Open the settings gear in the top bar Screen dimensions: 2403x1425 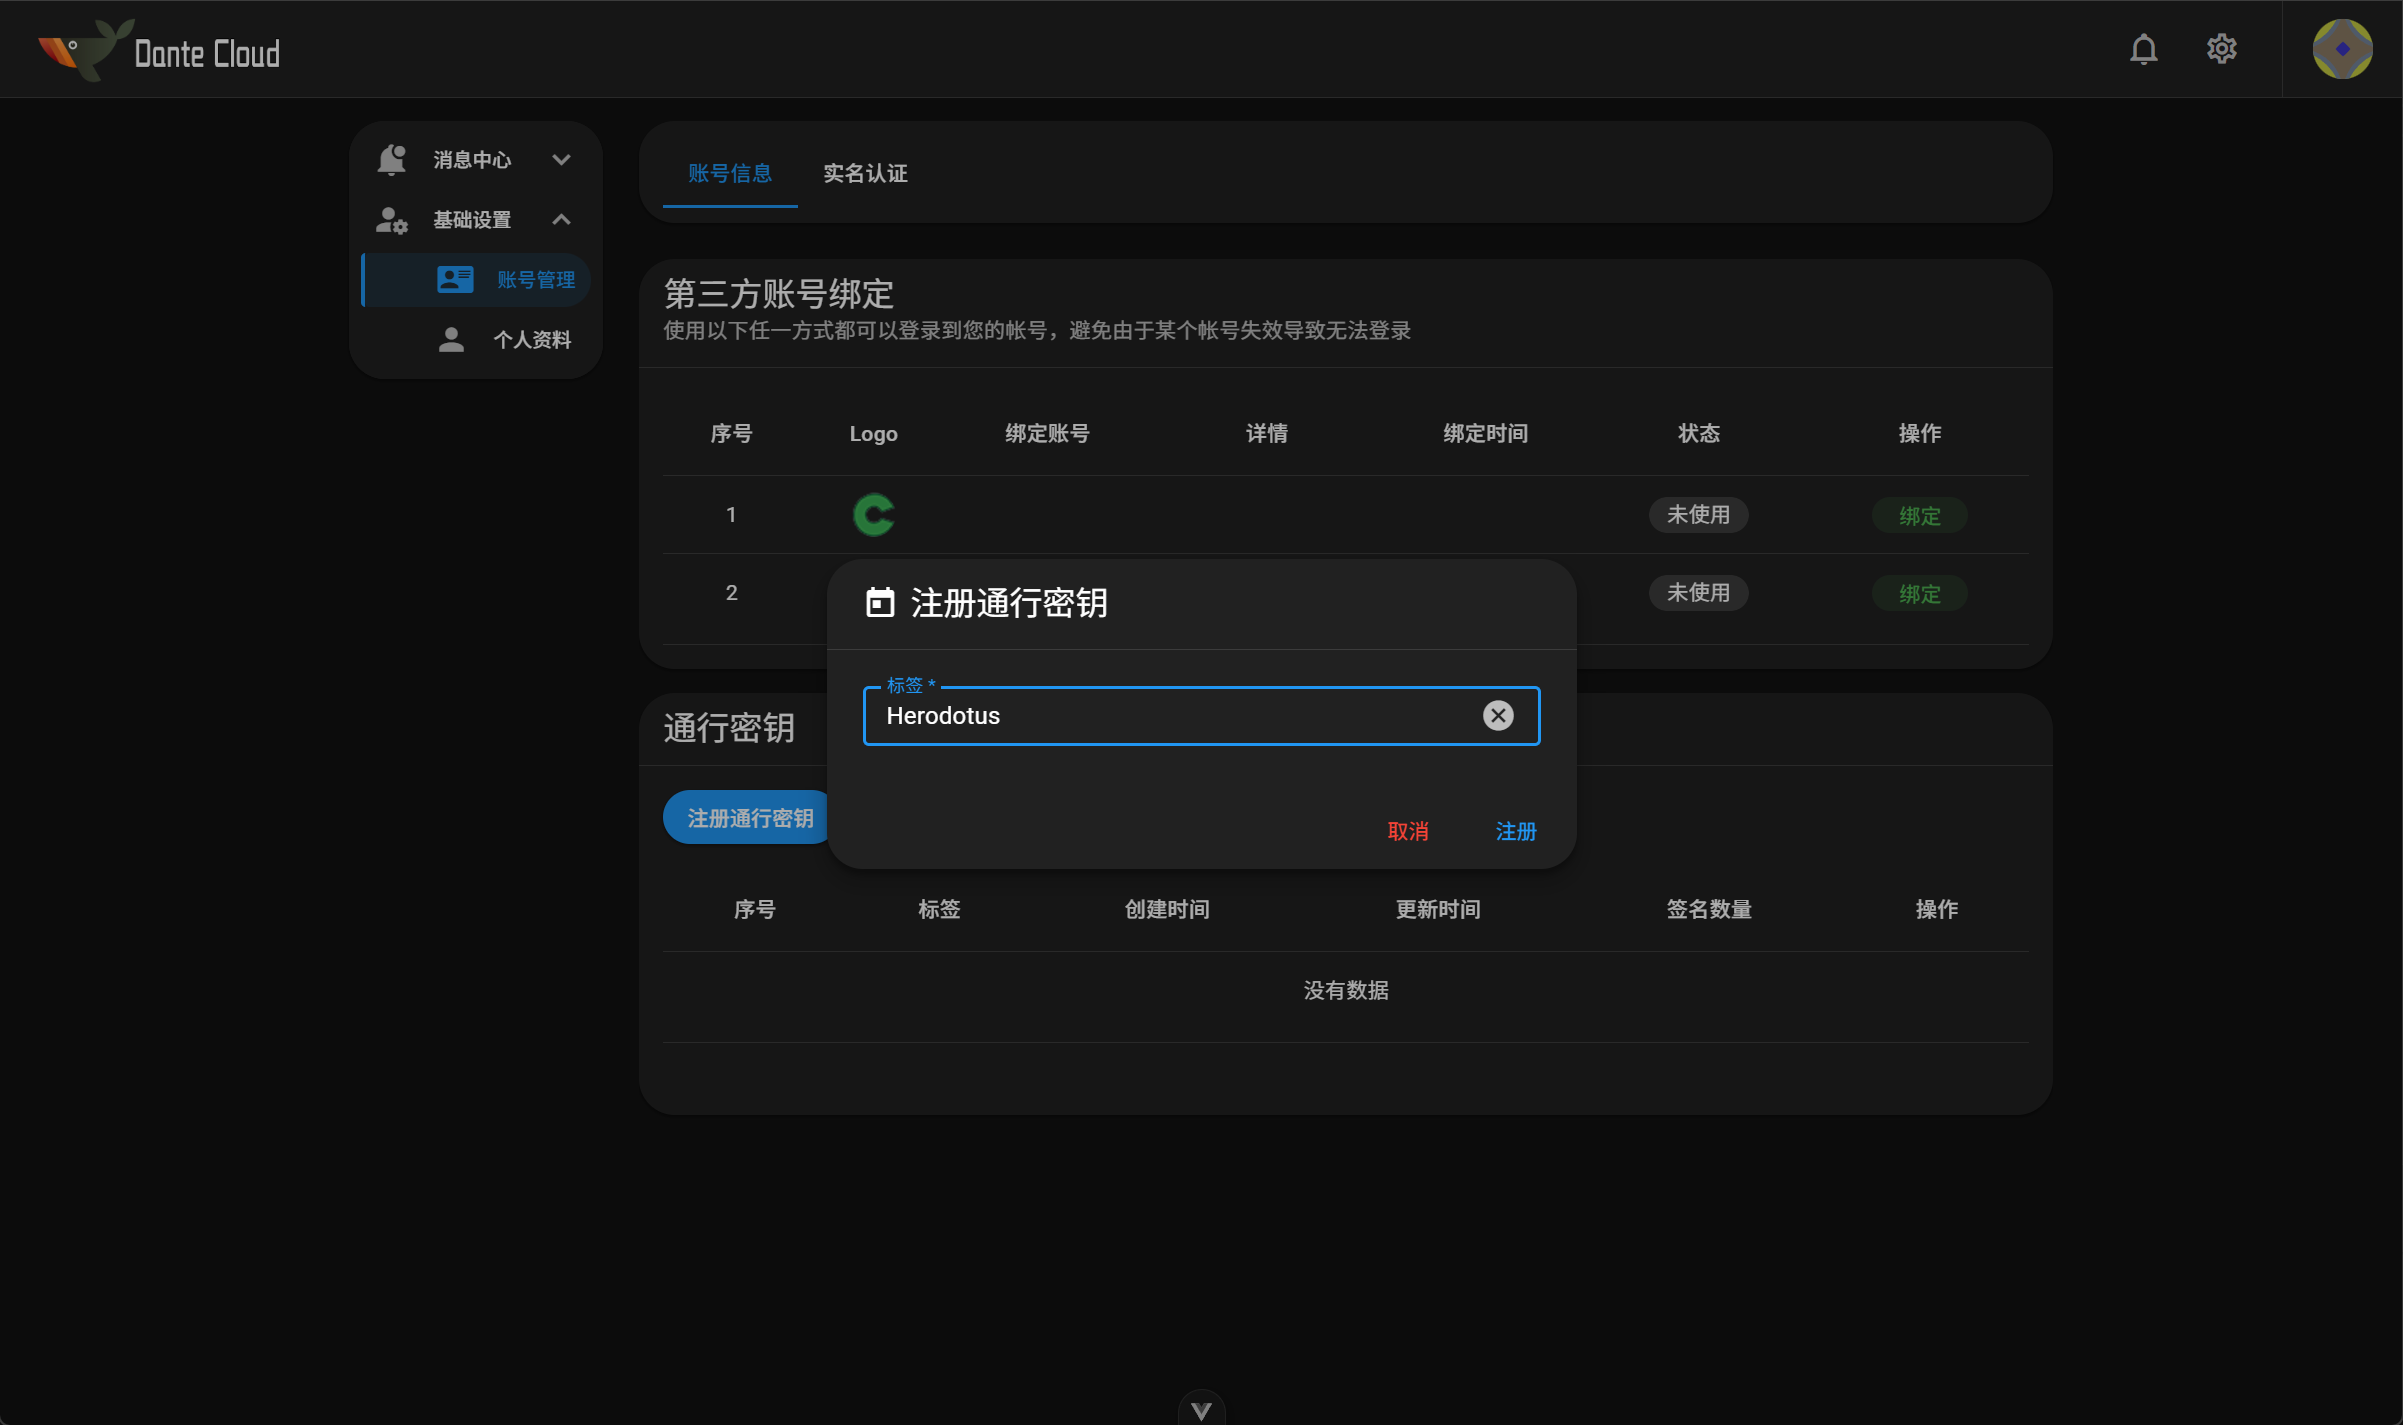2221,48
